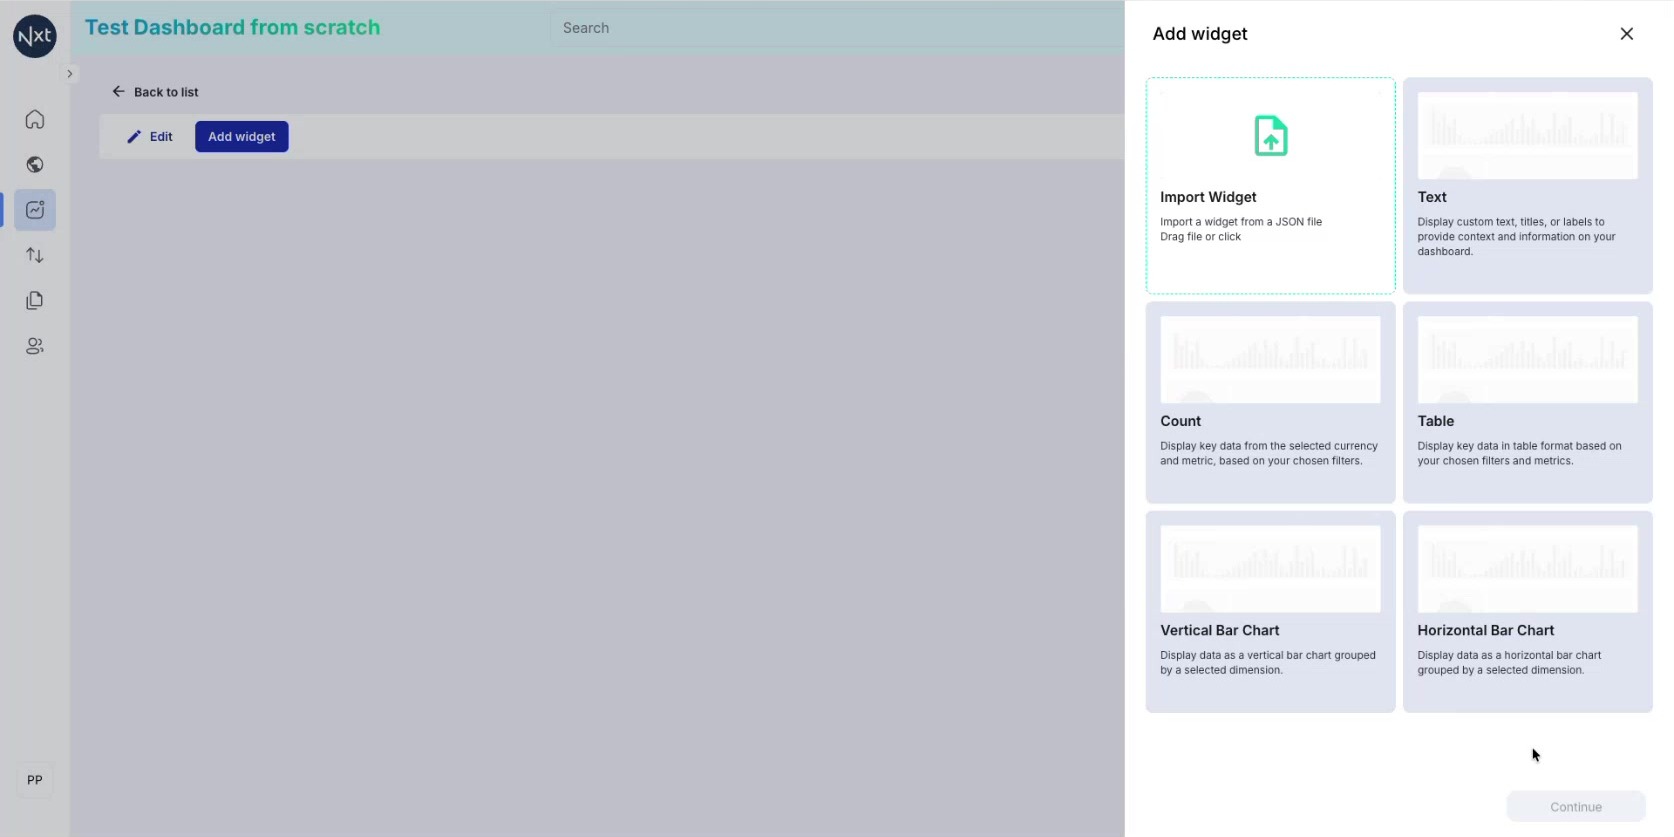Screen dimensions: 1674x837
Task: Click the Add widget panel heading
Action: (x=1200, y=34)
